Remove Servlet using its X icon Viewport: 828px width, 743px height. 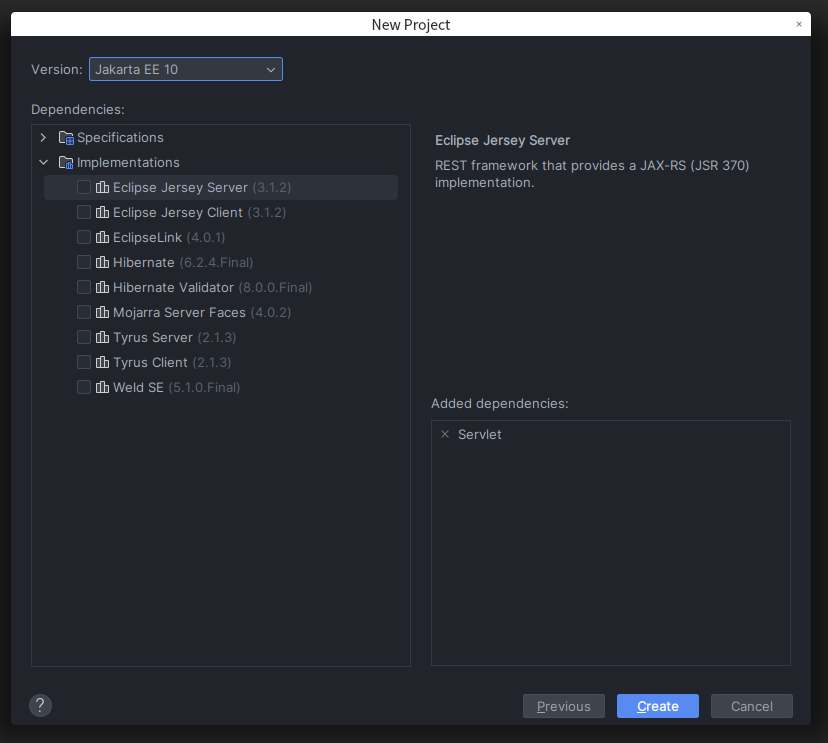445,435
